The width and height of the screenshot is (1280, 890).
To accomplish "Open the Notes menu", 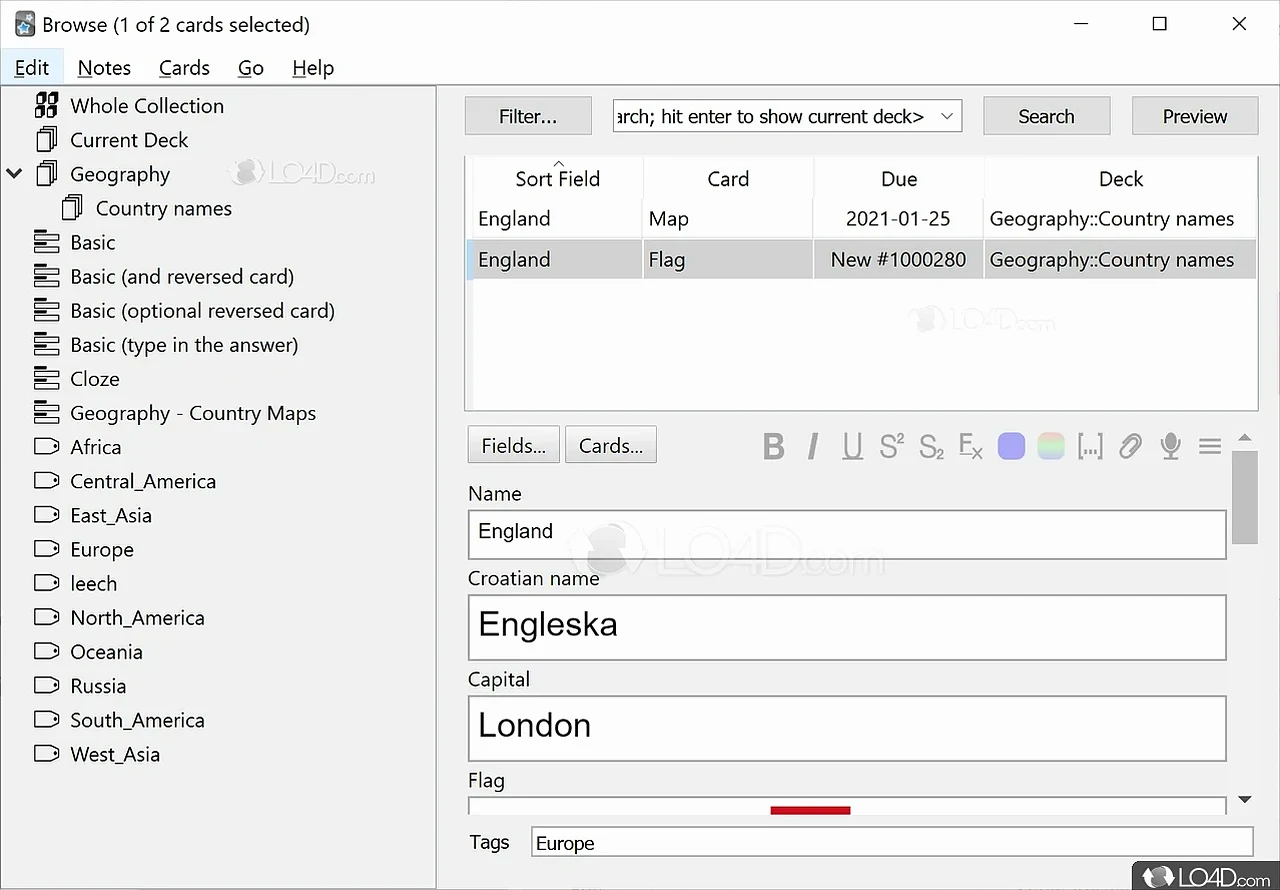I will pyautogui.click(x=104, y=68).
